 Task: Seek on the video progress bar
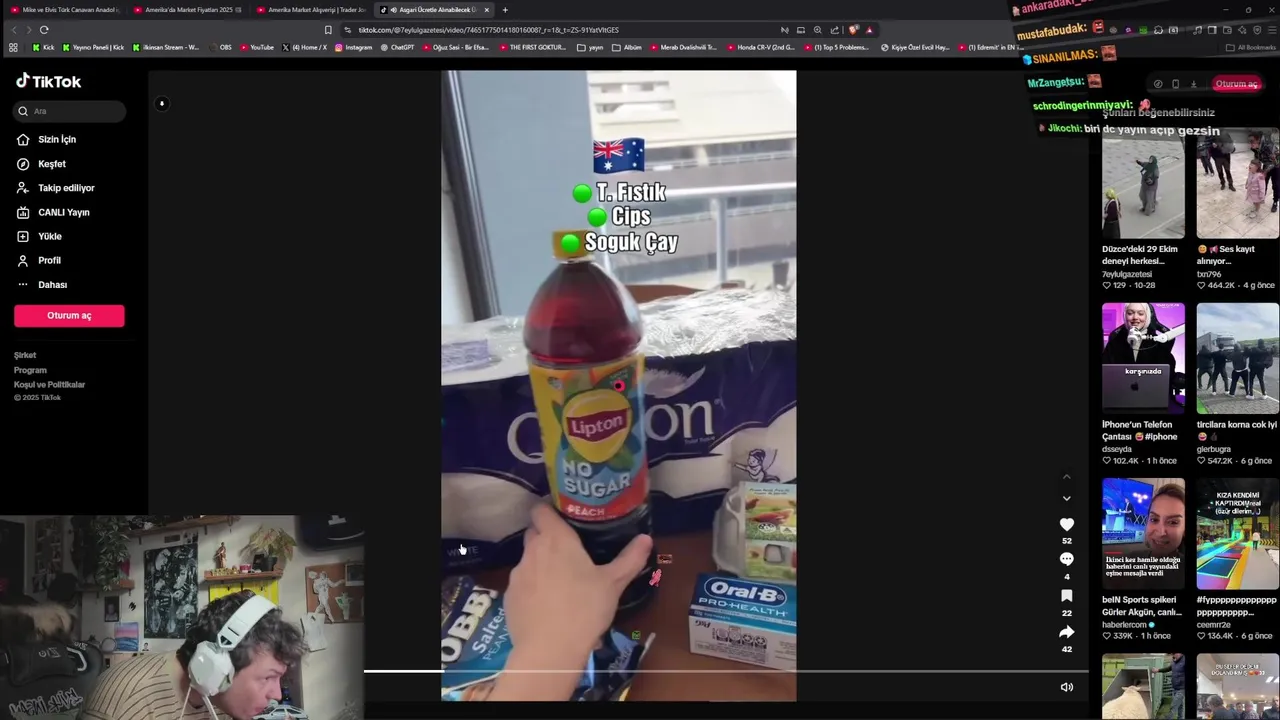click(725, 671)
